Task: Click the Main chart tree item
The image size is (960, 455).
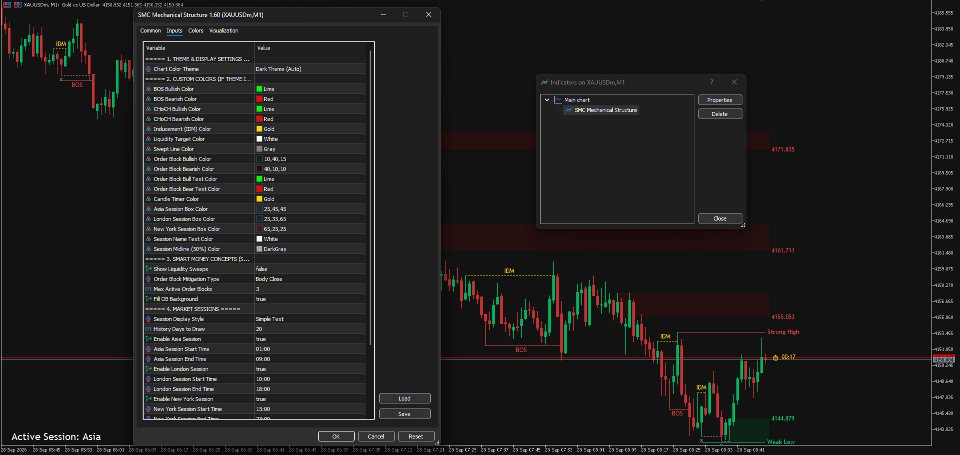Action: click(x=577, y=100)
